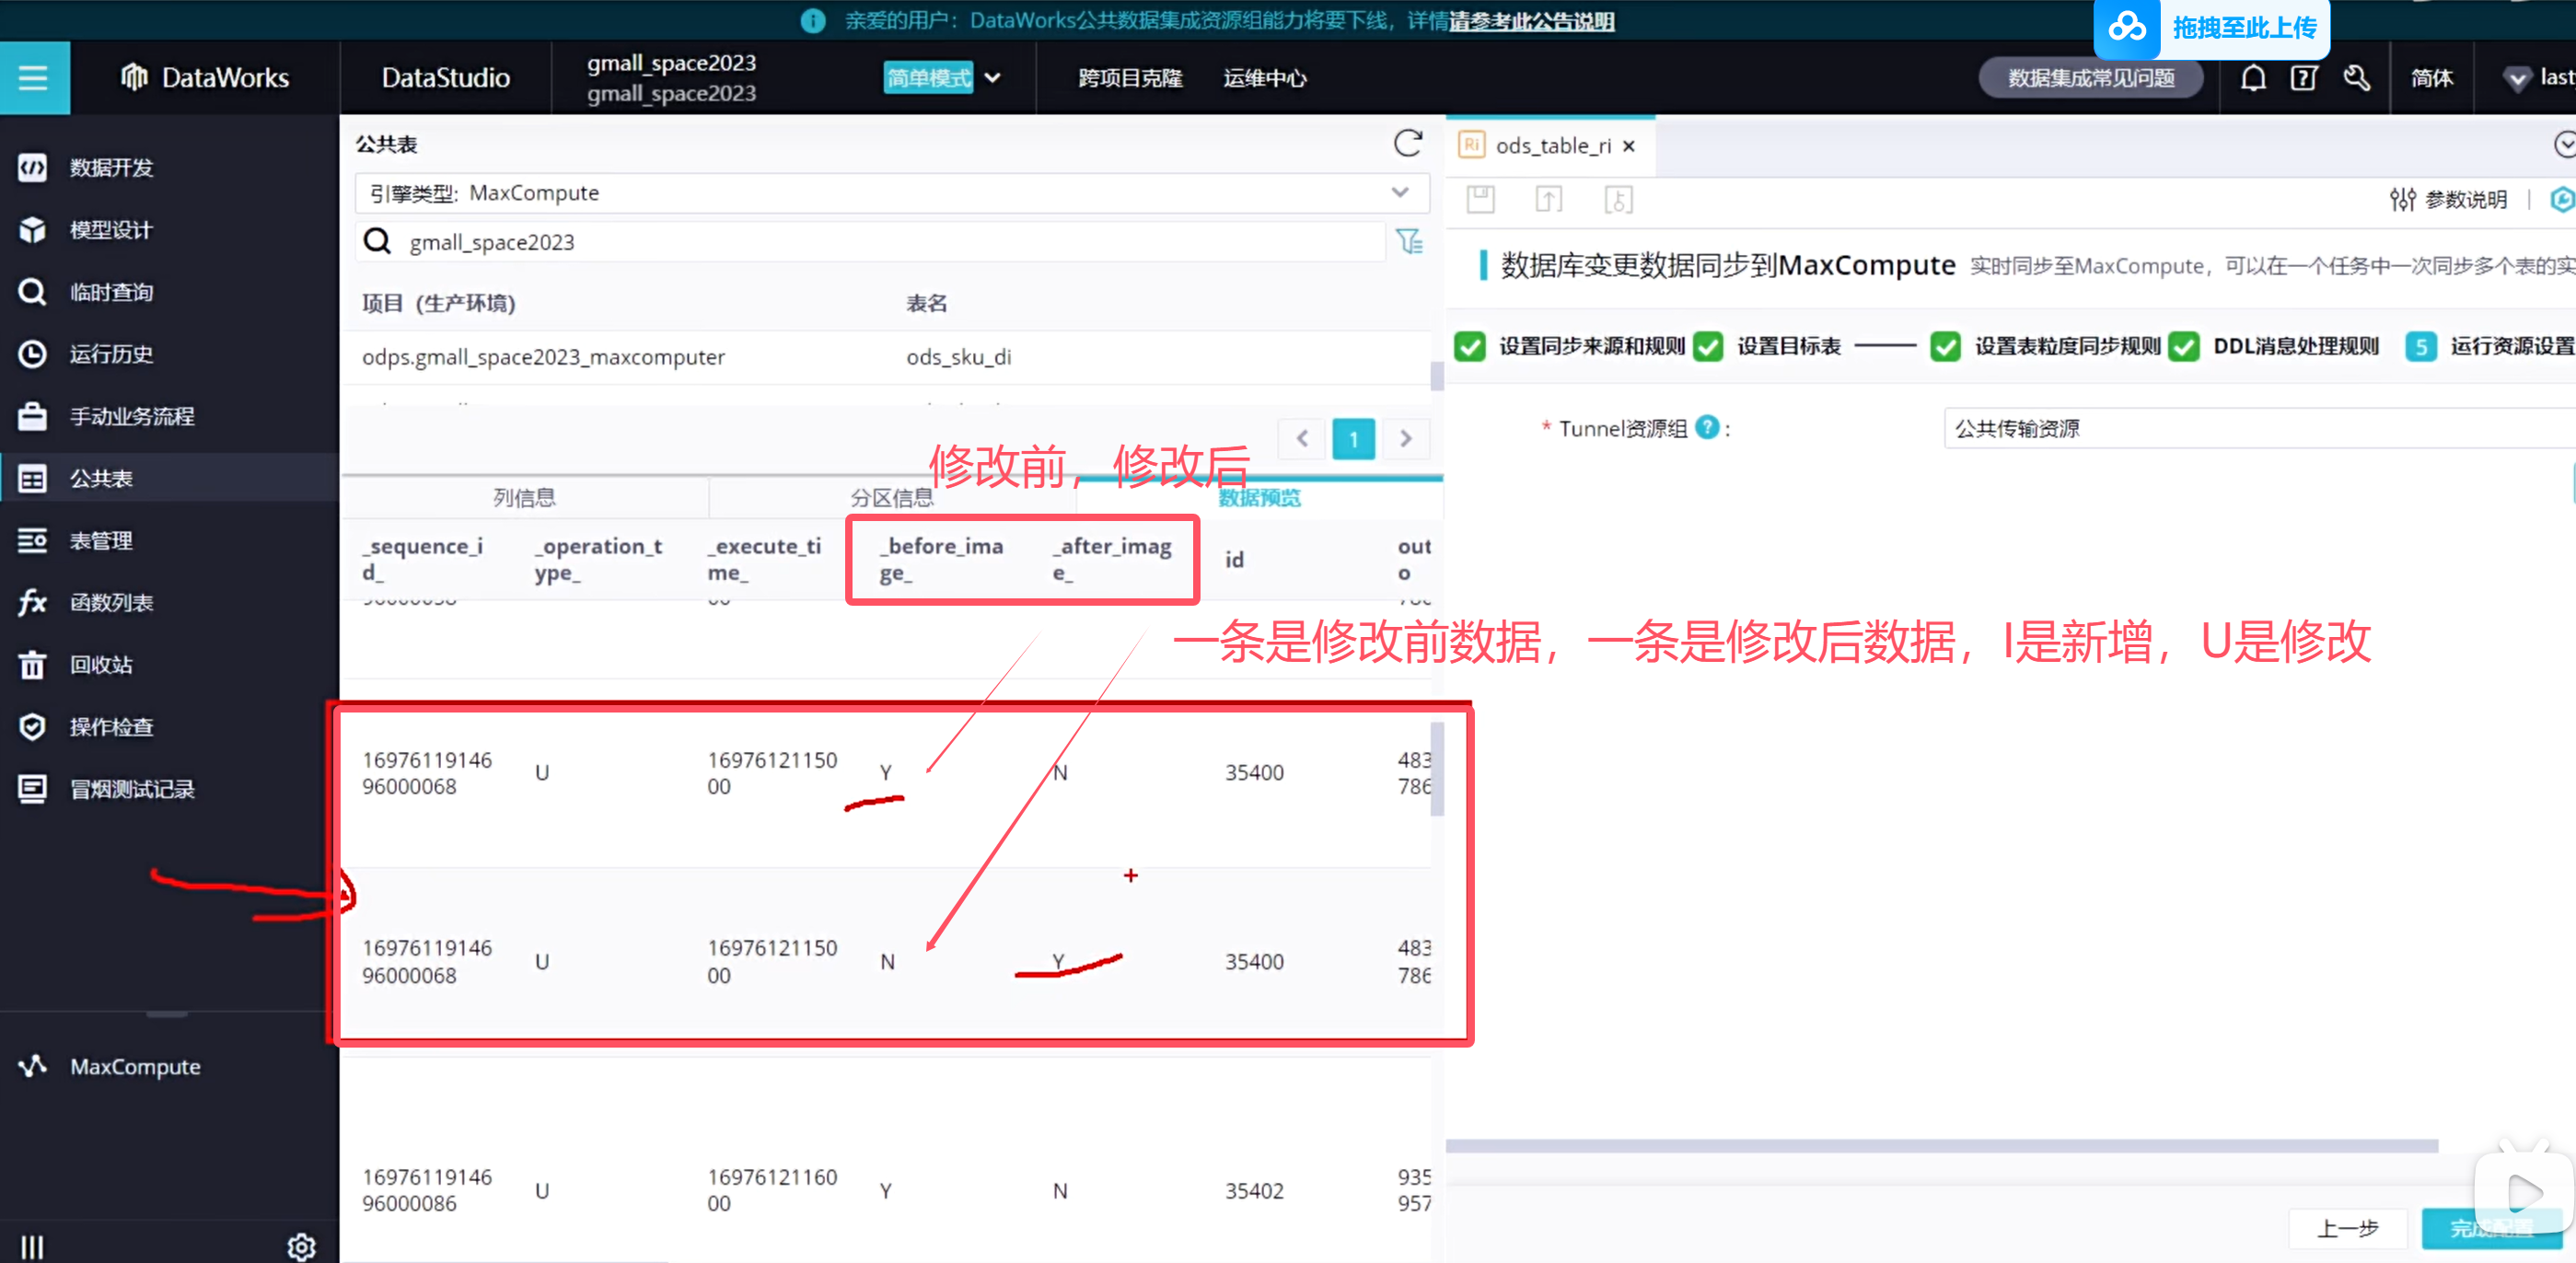Screen dimensions: 2576x1263
Task: Refresh the 公共表 panel
Action: click(1407, 144)
